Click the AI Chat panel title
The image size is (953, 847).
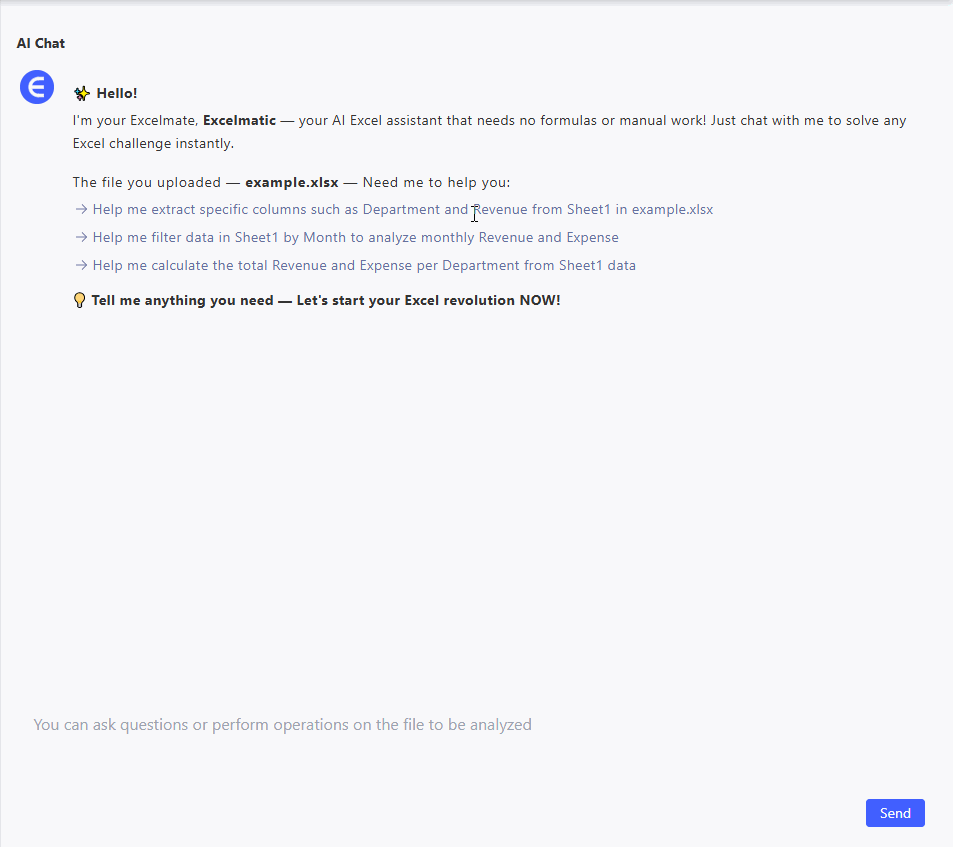(41, 43)
